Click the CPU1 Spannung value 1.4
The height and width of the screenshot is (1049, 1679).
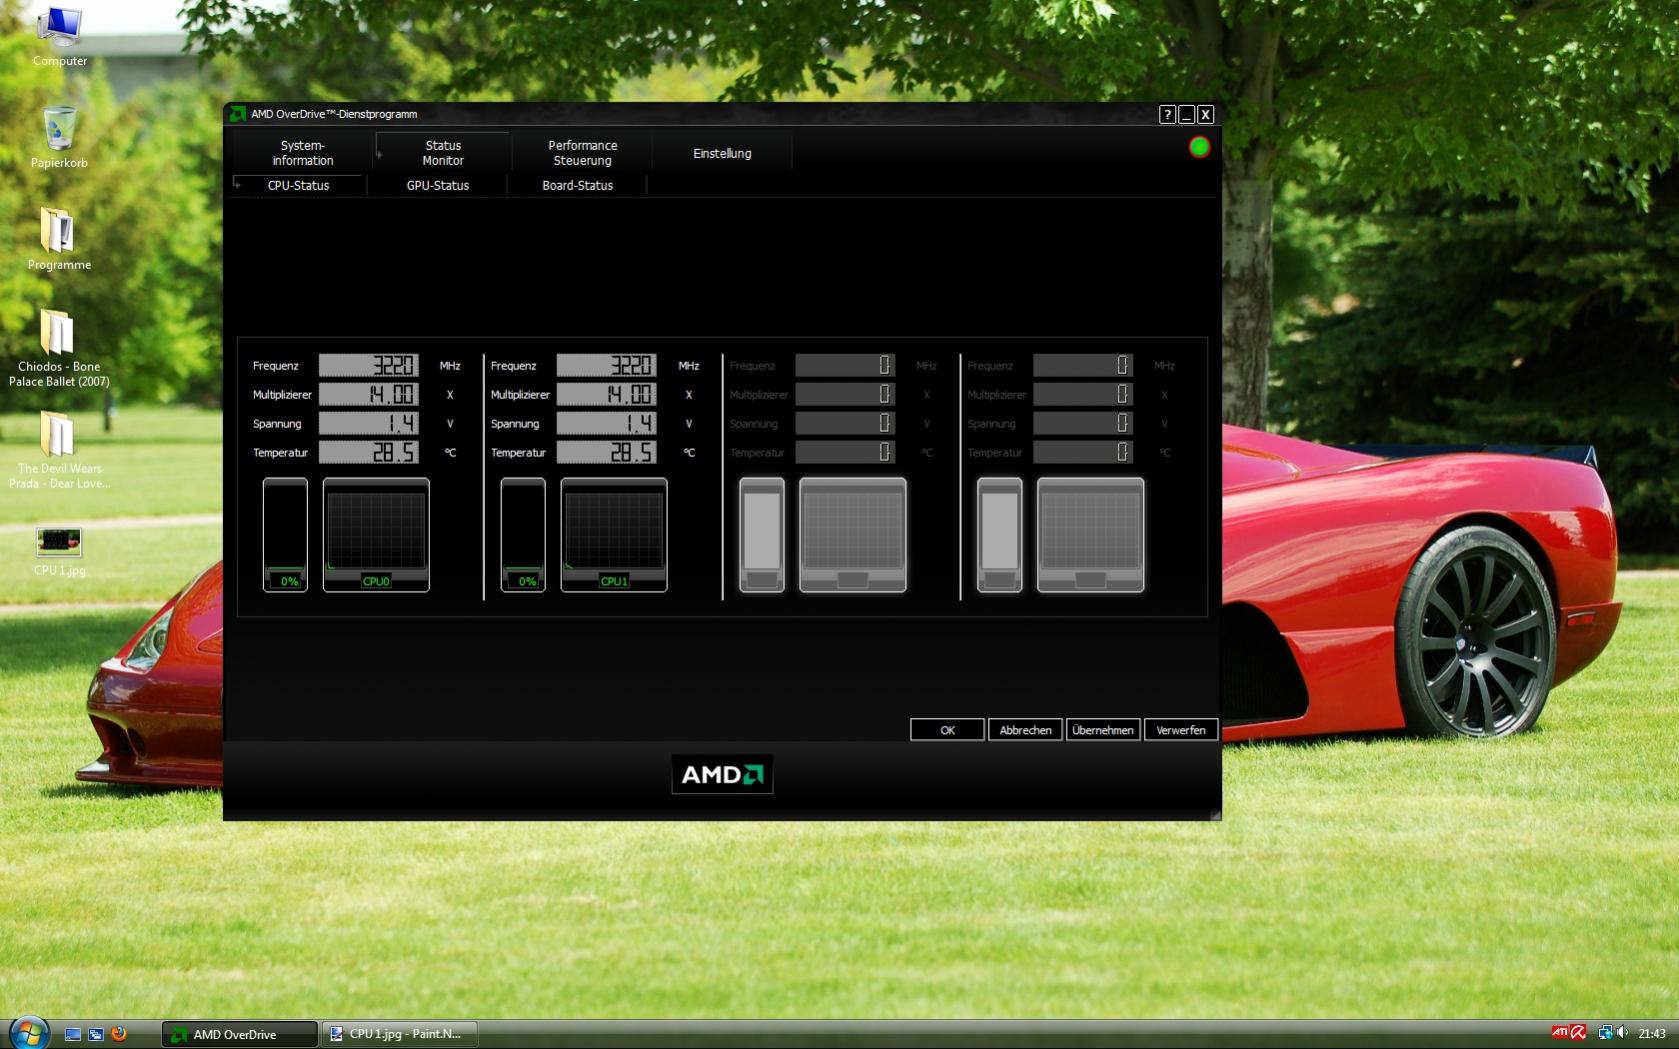coord(607,423)
